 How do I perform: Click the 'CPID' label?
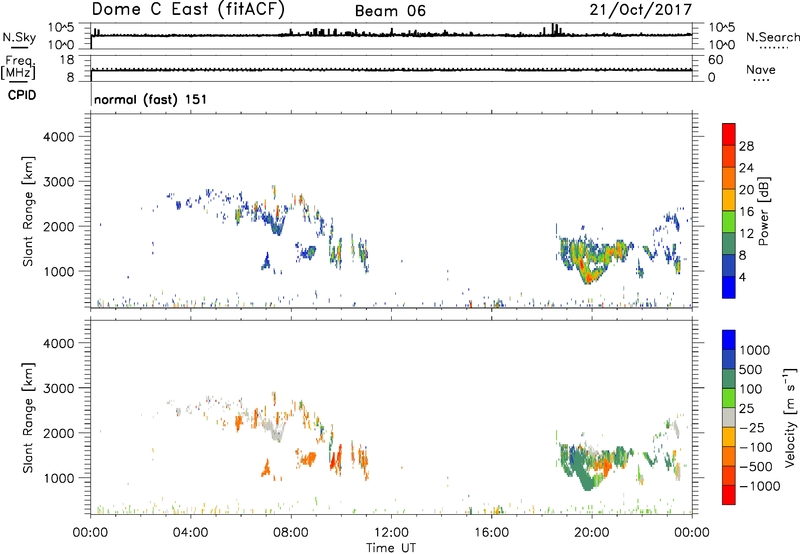click(x=22, y=95)
